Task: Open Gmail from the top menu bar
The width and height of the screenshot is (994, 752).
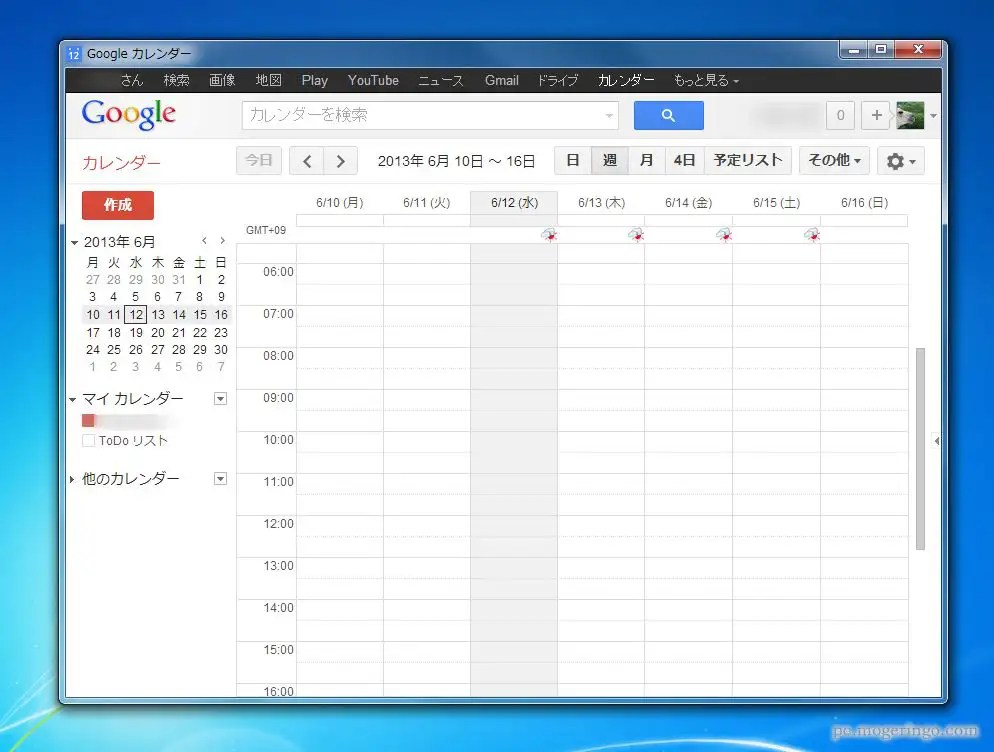Action: coord(501,80)
